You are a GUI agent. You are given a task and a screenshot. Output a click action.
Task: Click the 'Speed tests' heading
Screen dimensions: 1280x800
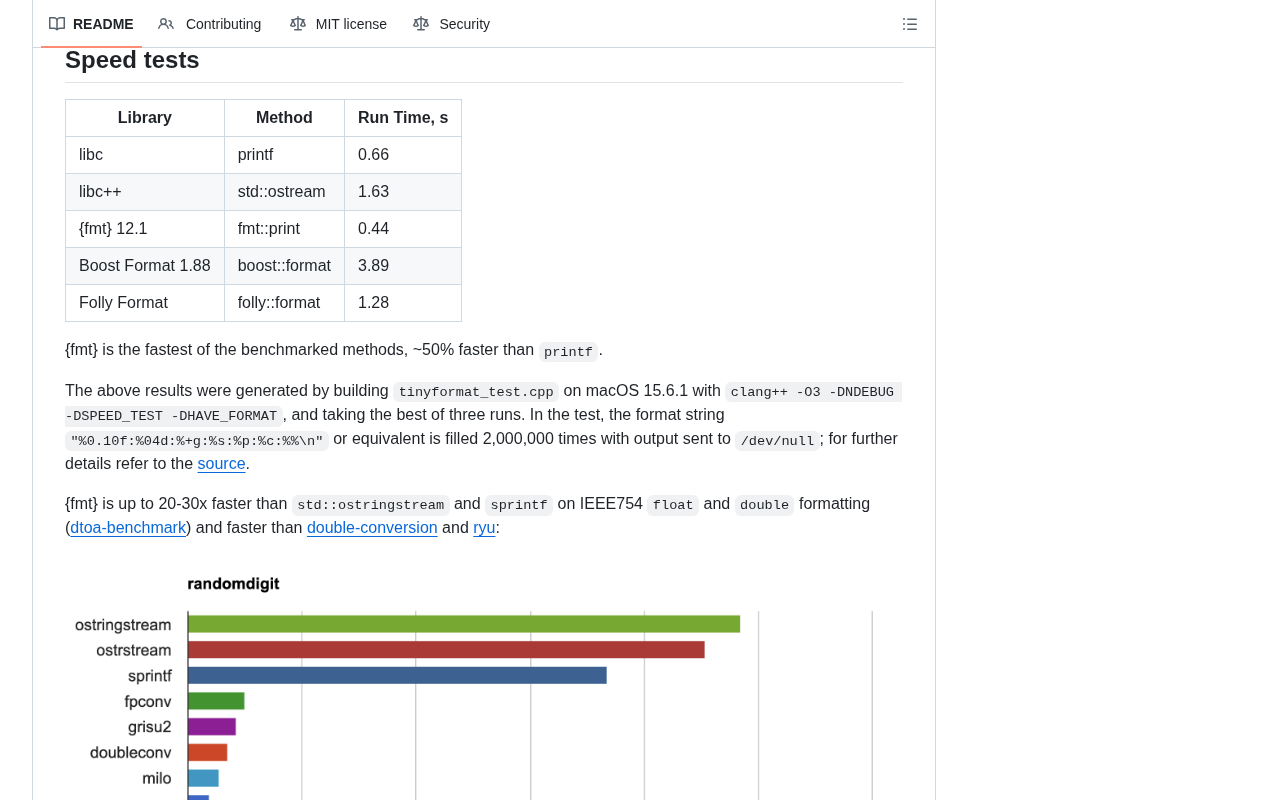point(132,60)
